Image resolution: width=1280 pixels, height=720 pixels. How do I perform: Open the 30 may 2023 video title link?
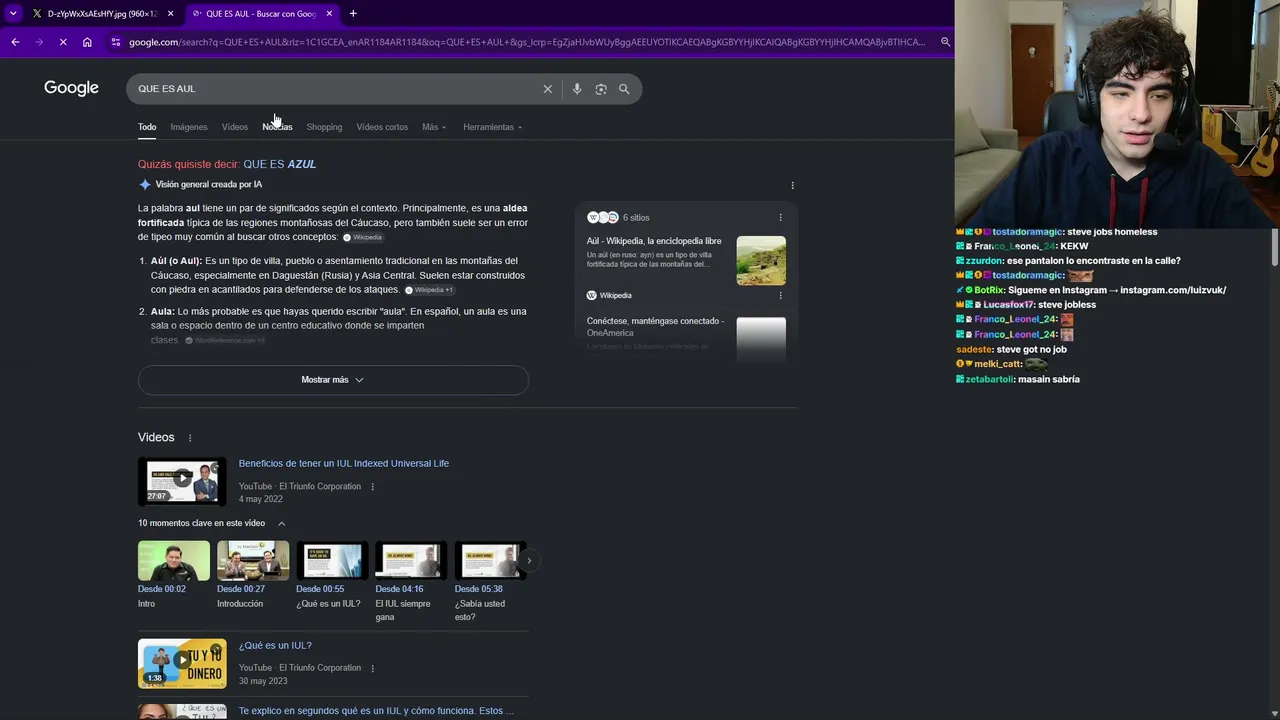pyautogui.click(x=275, y=646)
